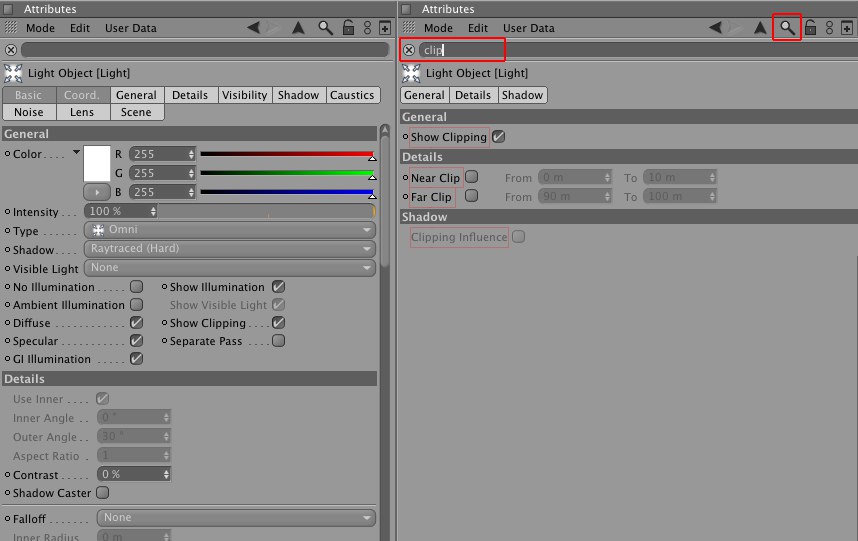Switch to the Caustics tab

(351, 95)
